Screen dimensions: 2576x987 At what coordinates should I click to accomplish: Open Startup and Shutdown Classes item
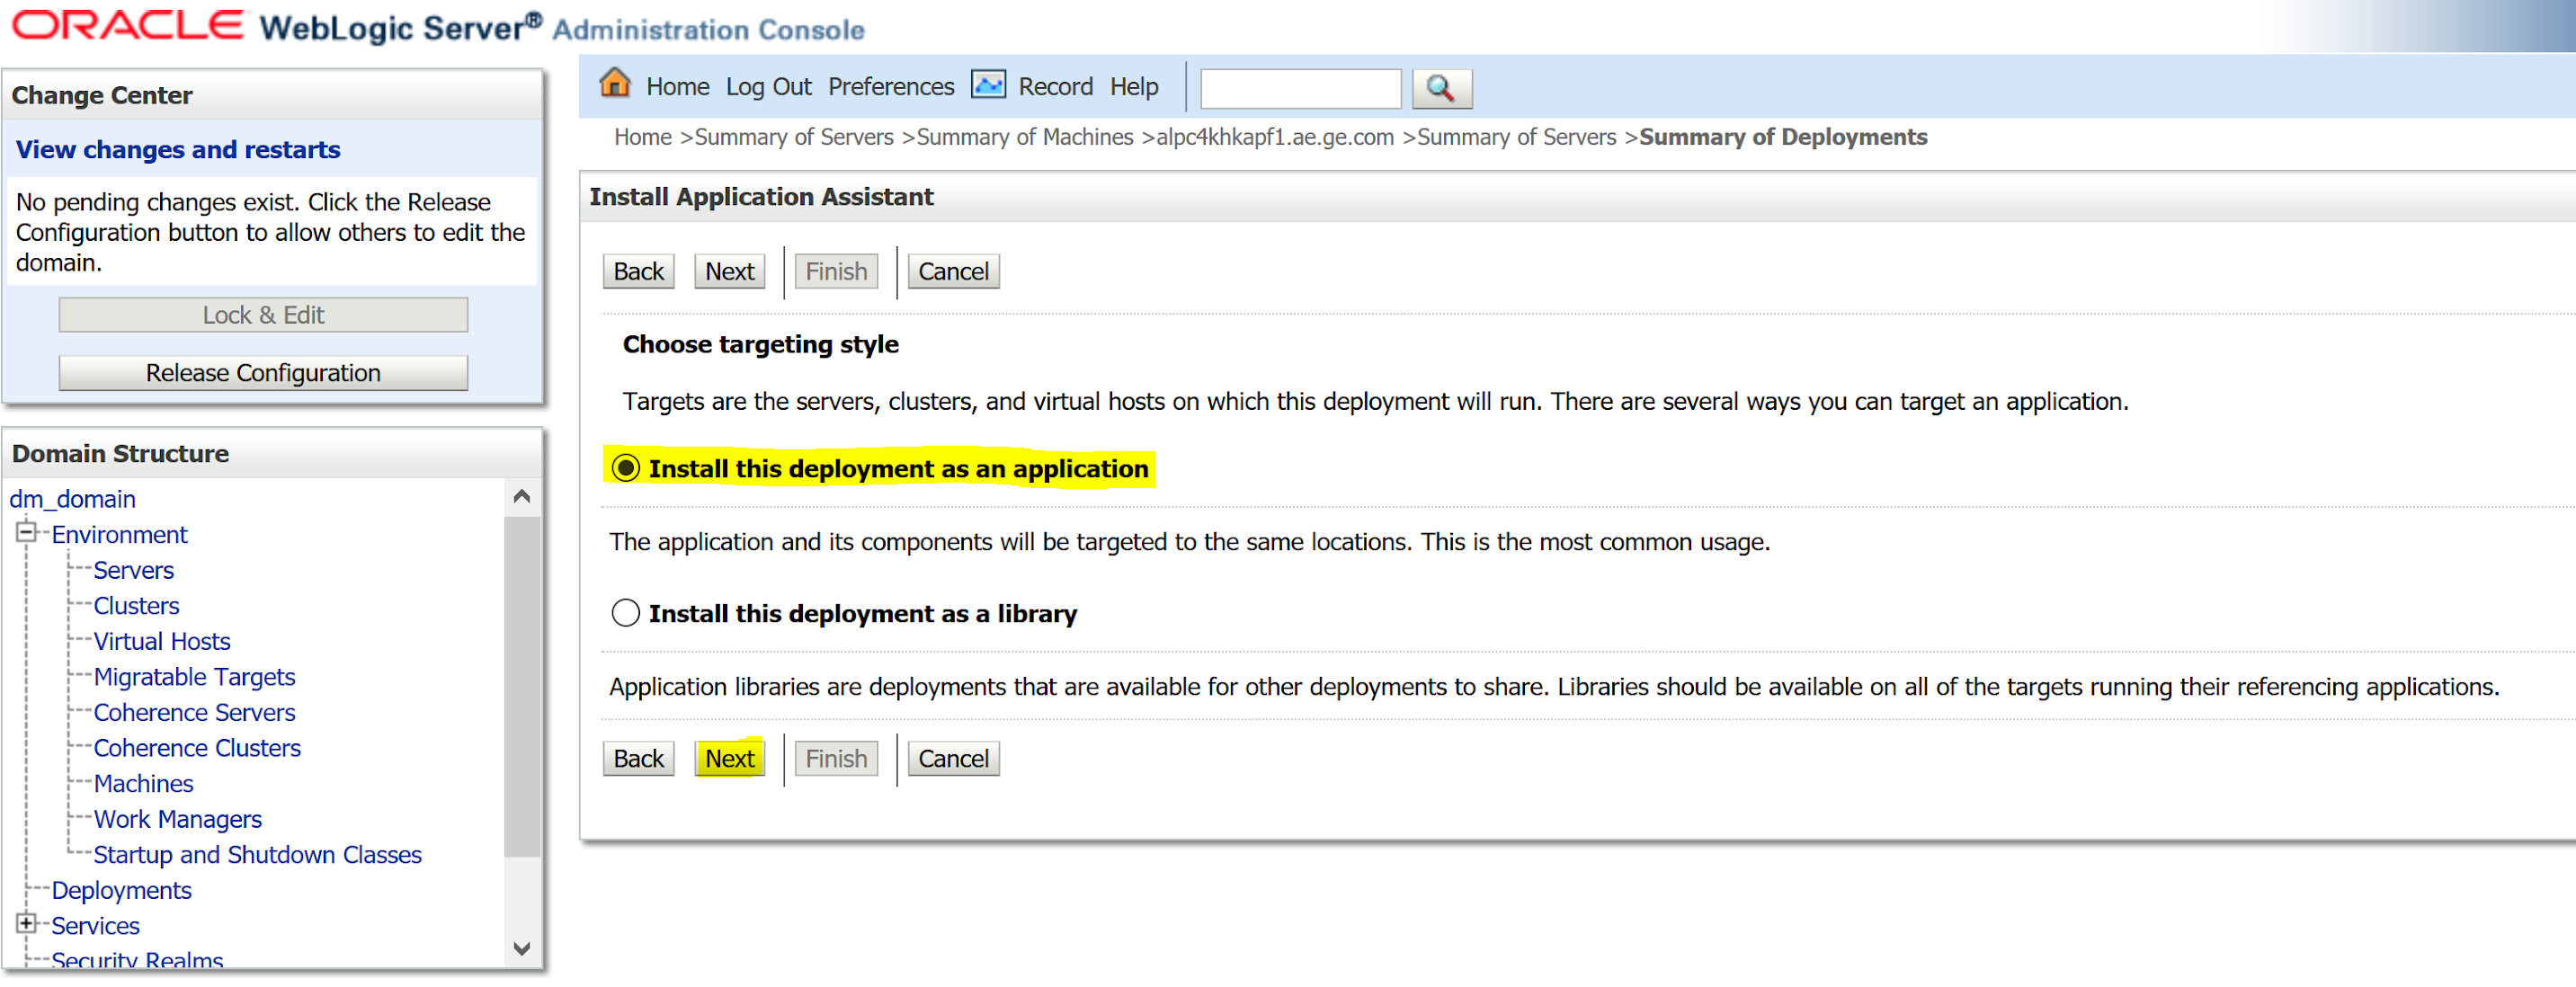(x=258, y=855)
